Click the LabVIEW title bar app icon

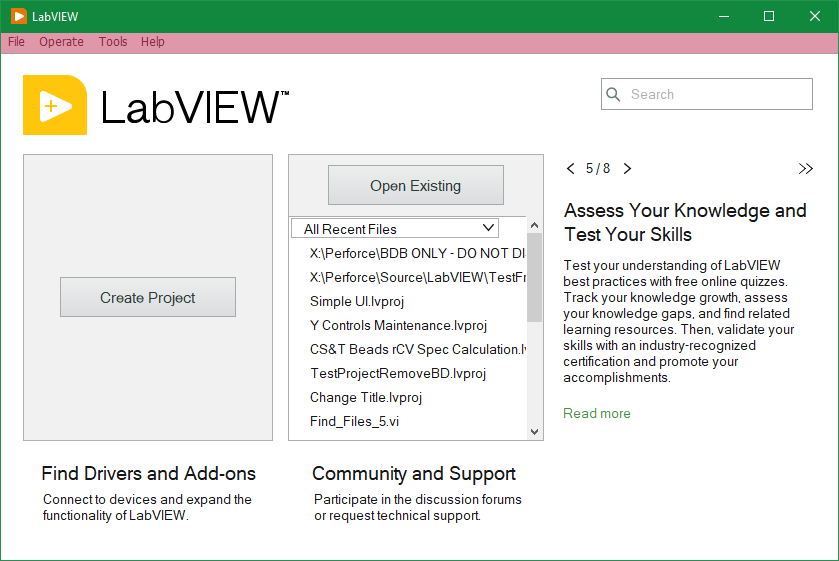(18, 16)
